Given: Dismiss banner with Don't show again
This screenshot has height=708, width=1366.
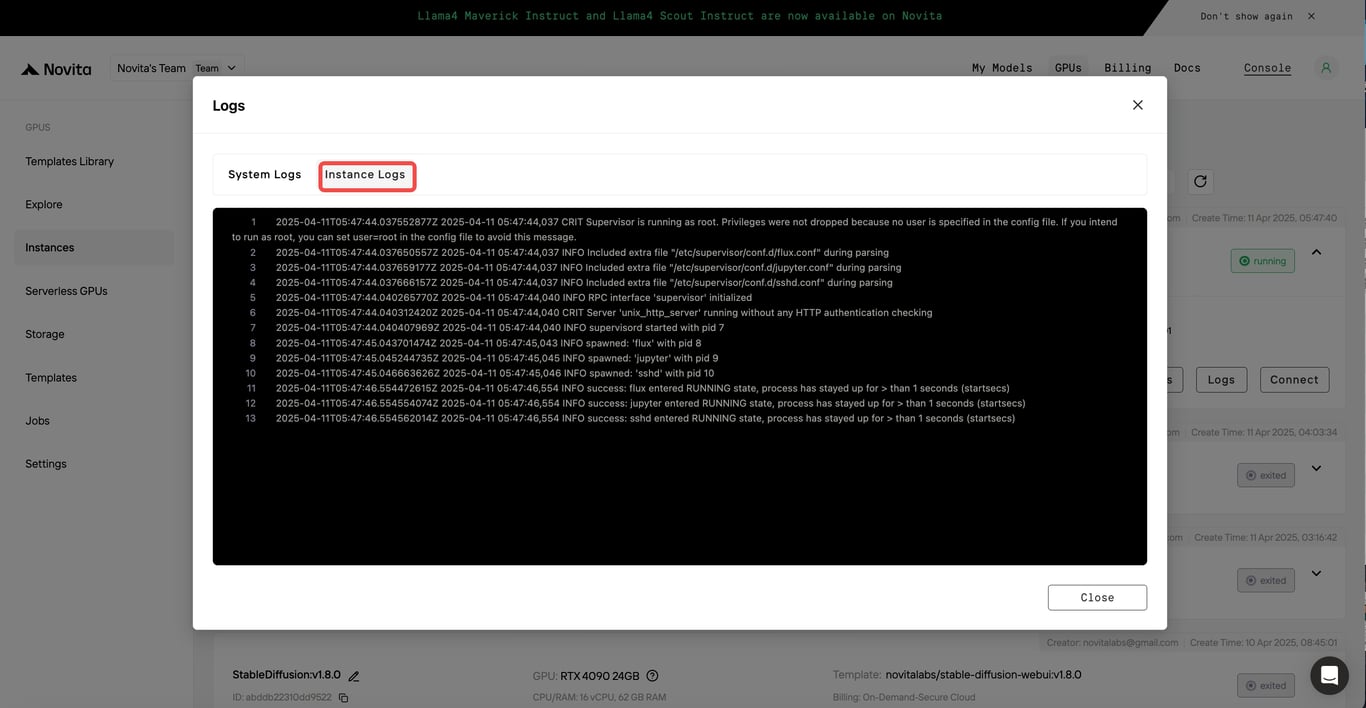Looking at the screenshot, I should pyautogui.click(x=1246, y=16).
